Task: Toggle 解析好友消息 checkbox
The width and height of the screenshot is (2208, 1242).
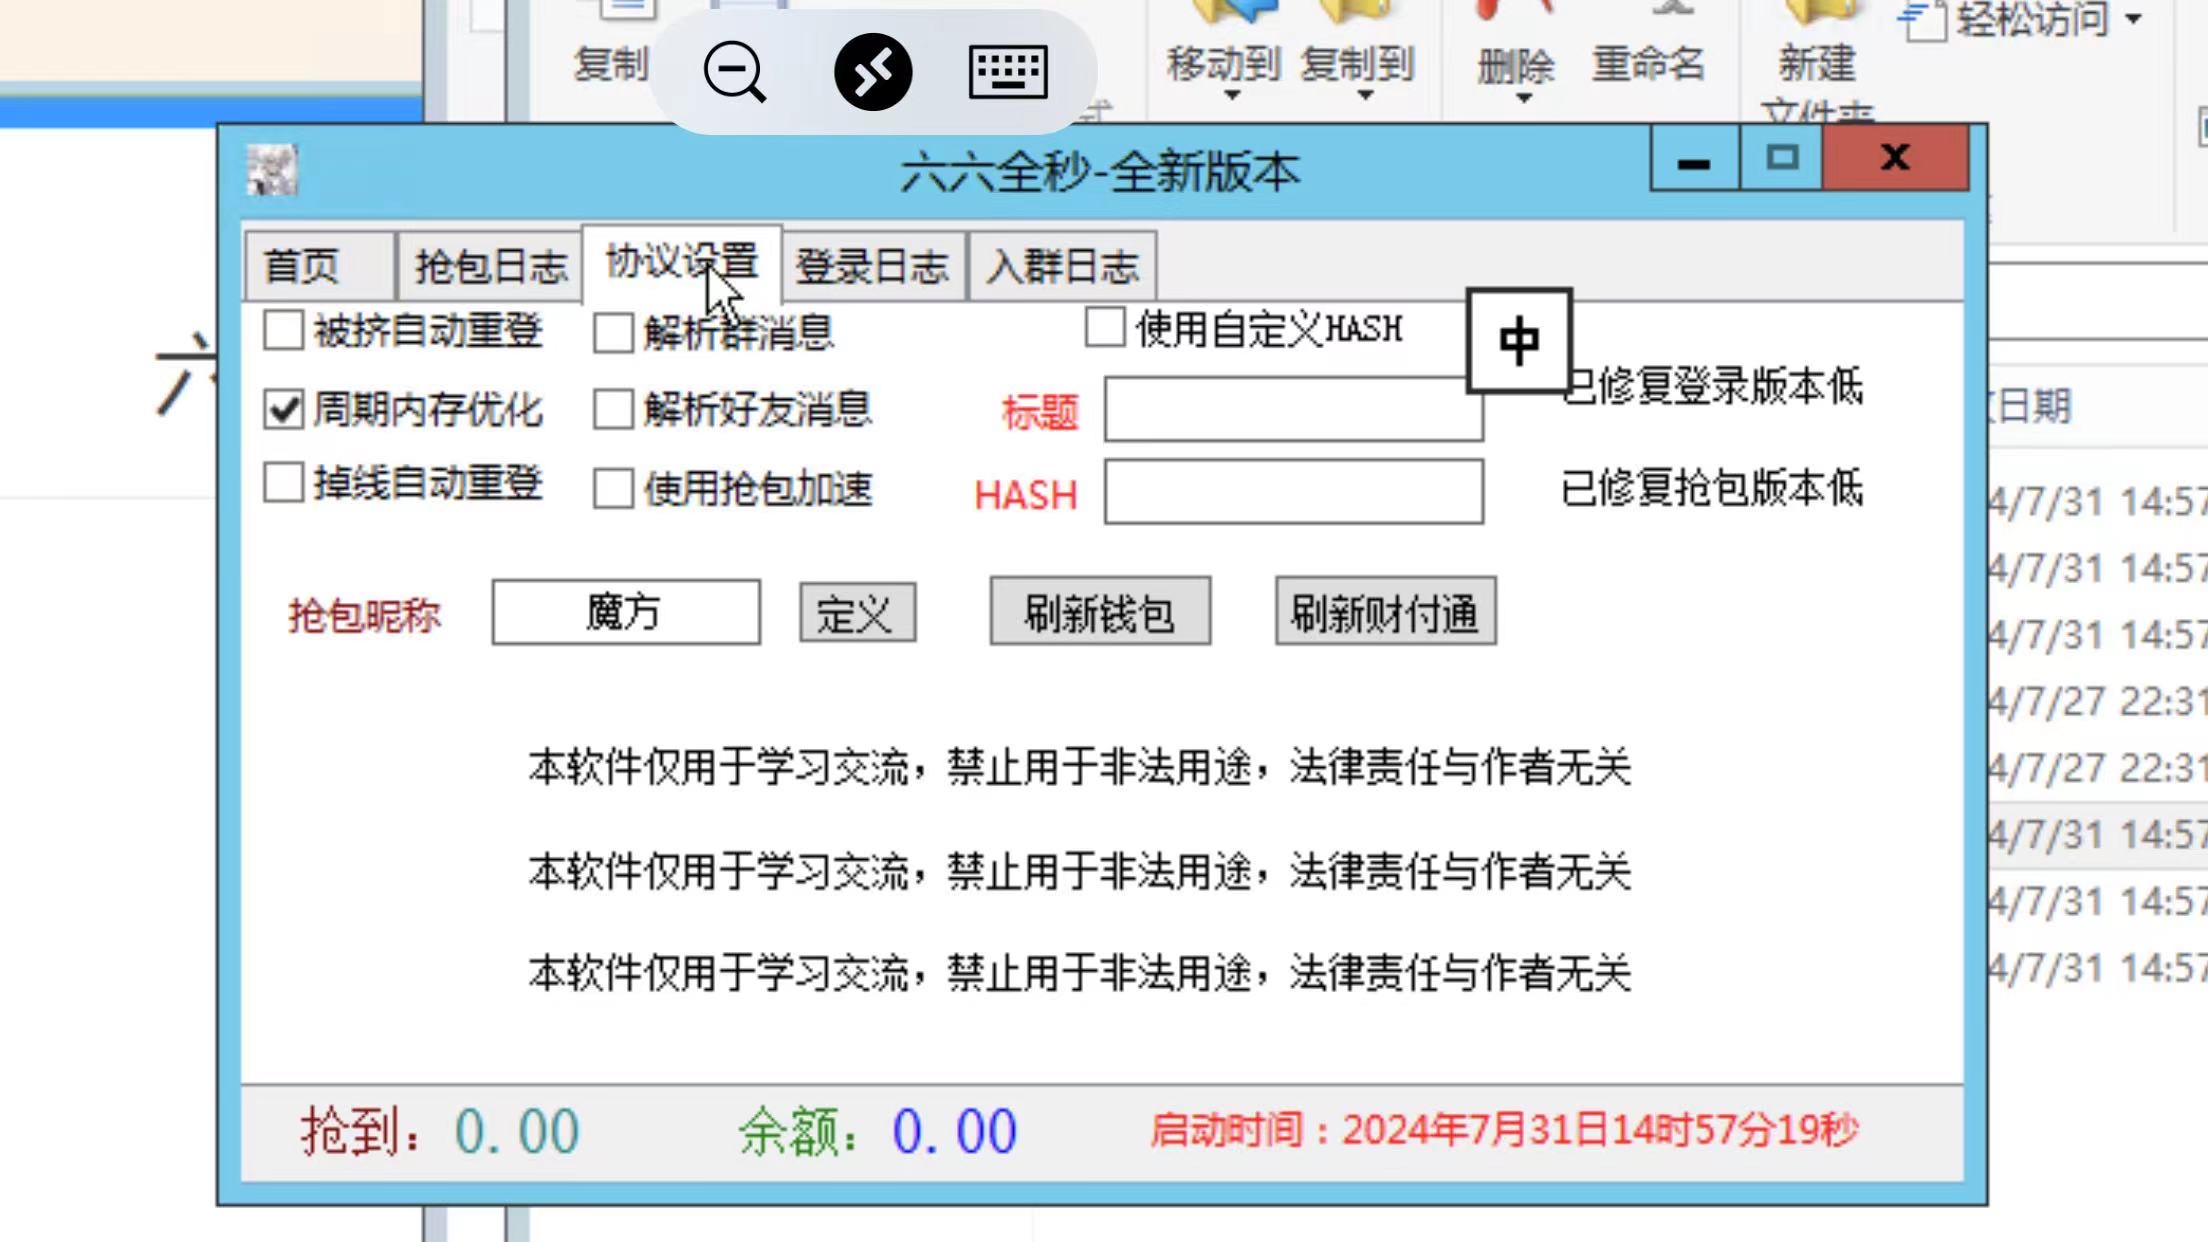Action: [613, 409]
